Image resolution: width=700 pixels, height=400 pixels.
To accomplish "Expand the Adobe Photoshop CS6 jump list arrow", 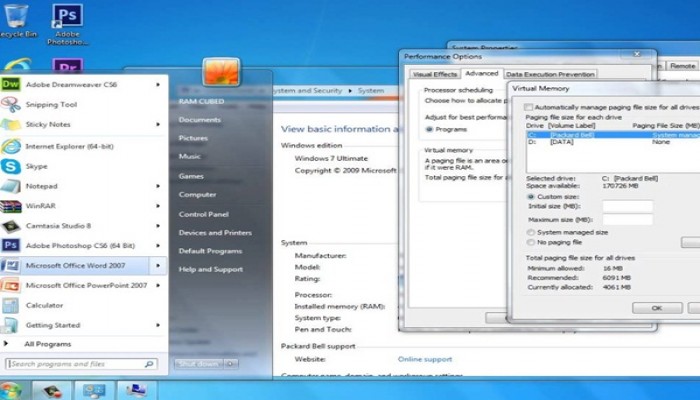I will [159, 244].
